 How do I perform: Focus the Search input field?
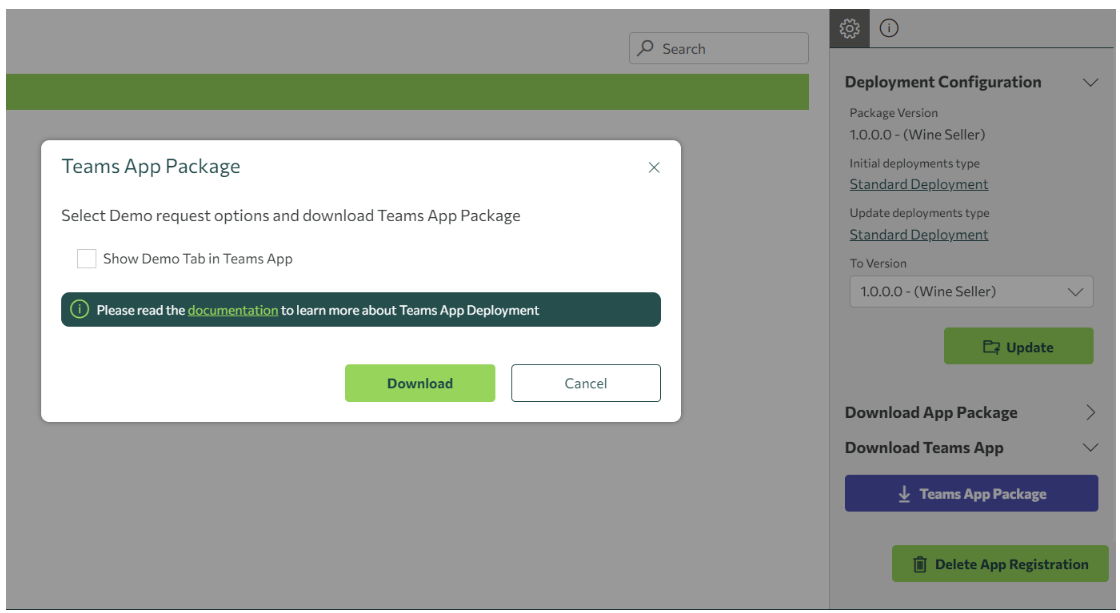719,48
